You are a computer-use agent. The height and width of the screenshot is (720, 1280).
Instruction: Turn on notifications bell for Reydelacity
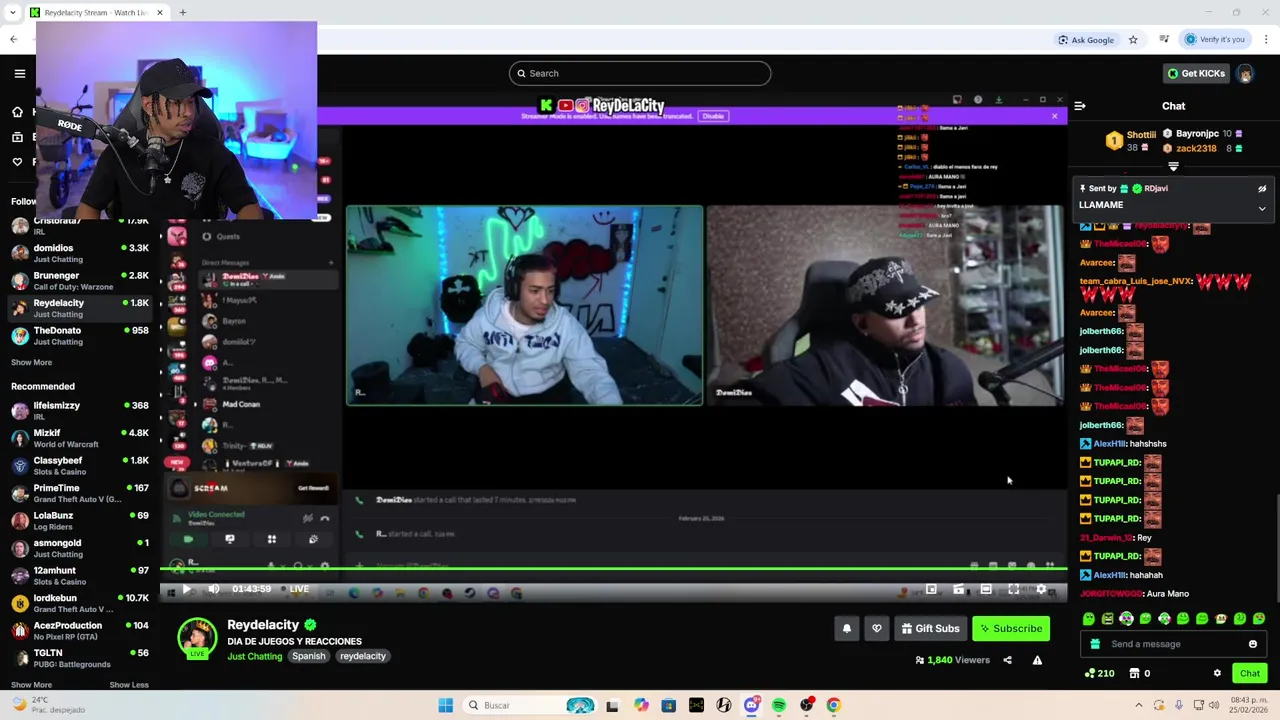click(x=847, y=629)
